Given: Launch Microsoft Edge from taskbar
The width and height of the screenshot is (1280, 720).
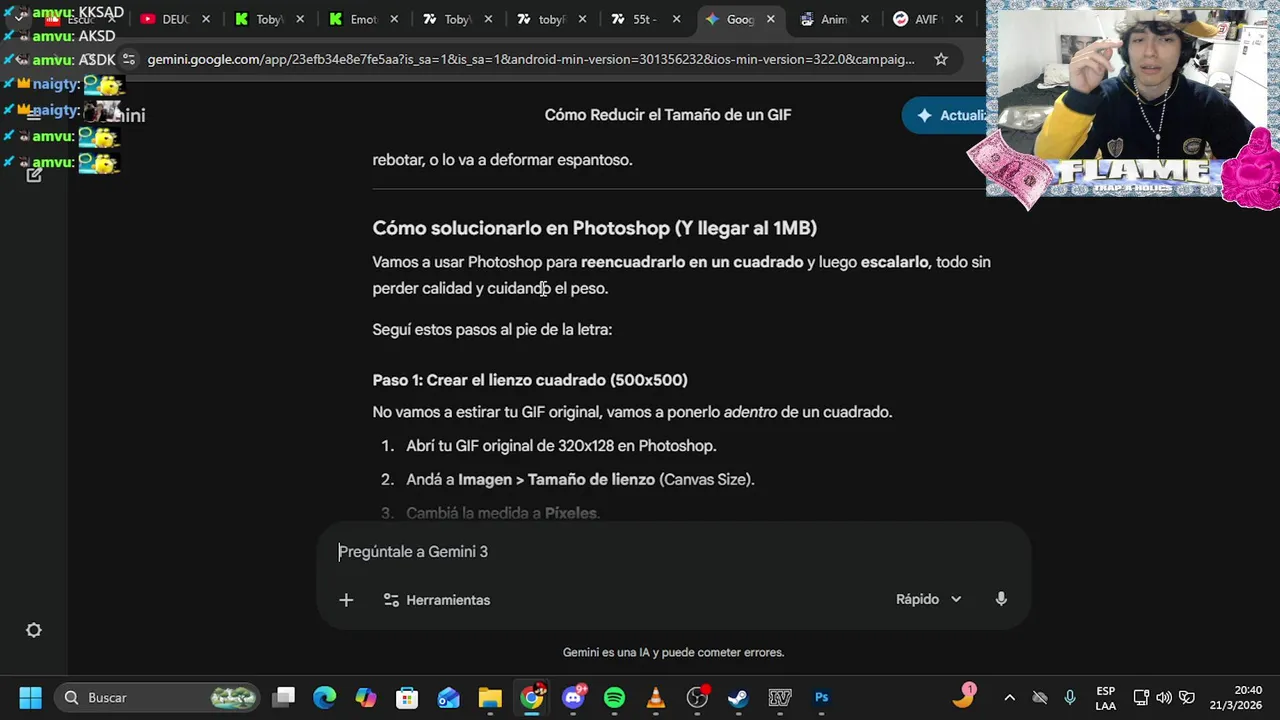Looking at the screenshot, I should click(324, 697).
